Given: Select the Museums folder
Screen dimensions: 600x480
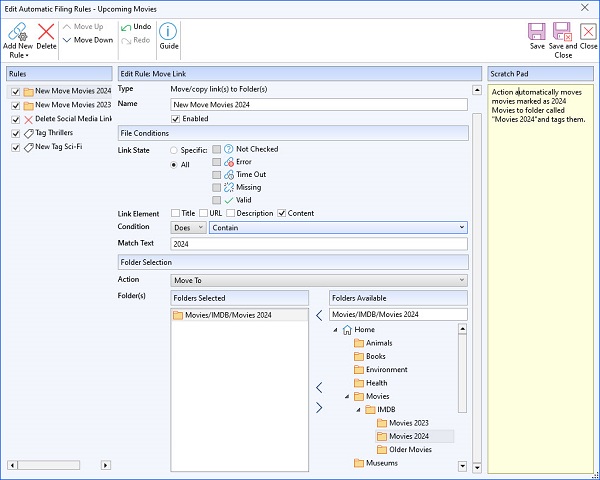Looking at the screenshot, I should point(376,463).
